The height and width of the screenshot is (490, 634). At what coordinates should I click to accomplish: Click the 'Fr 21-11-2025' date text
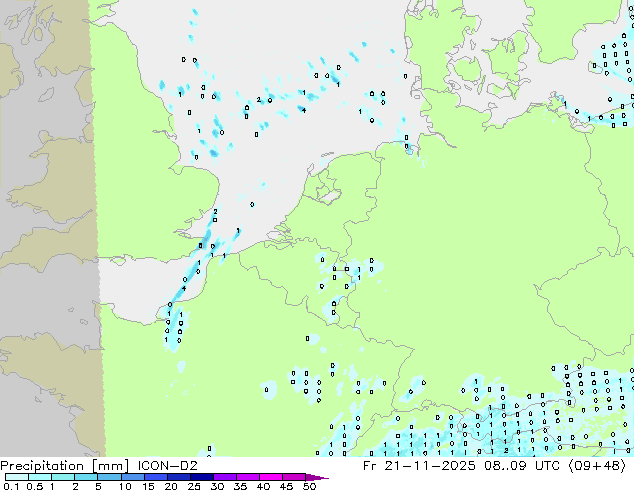419,466
